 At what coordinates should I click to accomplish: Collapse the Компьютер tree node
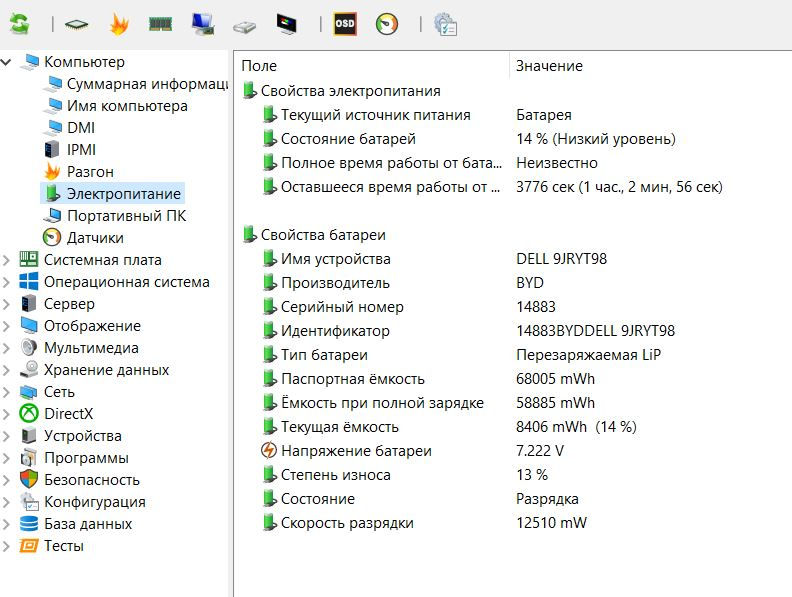[8, 62]
